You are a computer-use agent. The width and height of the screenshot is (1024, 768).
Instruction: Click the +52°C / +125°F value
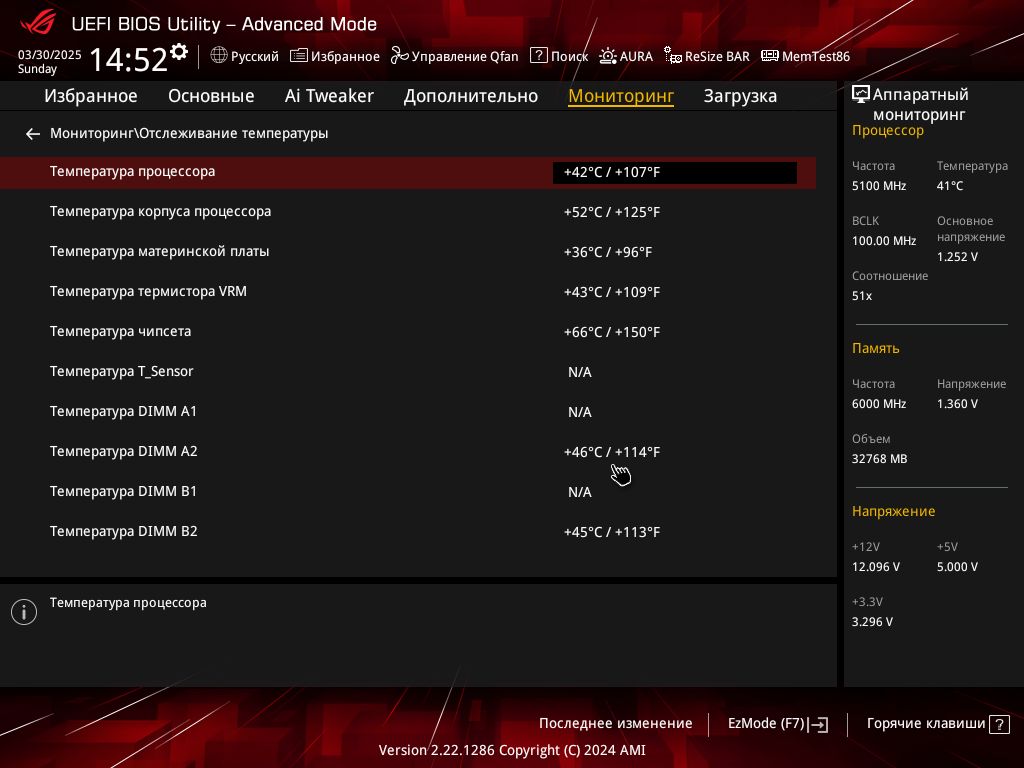pyautogui.click(x=612, y=212)
